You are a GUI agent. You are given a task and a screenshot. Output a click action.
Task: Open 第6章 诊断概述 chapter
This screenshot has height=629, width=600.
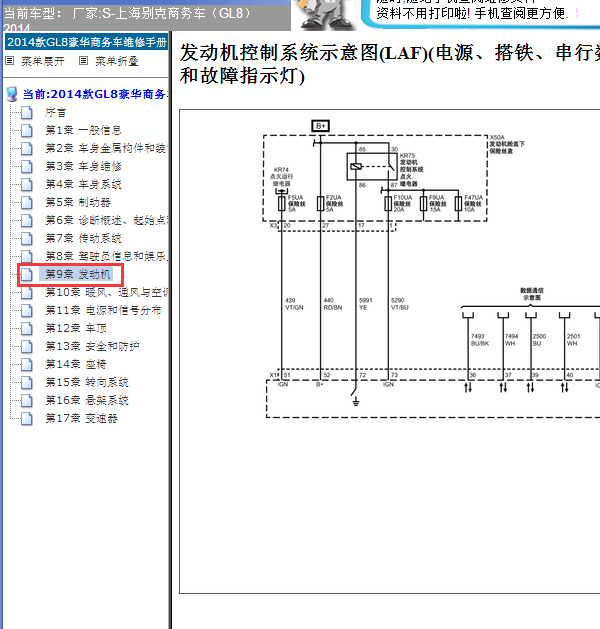(x=106, y=221)
